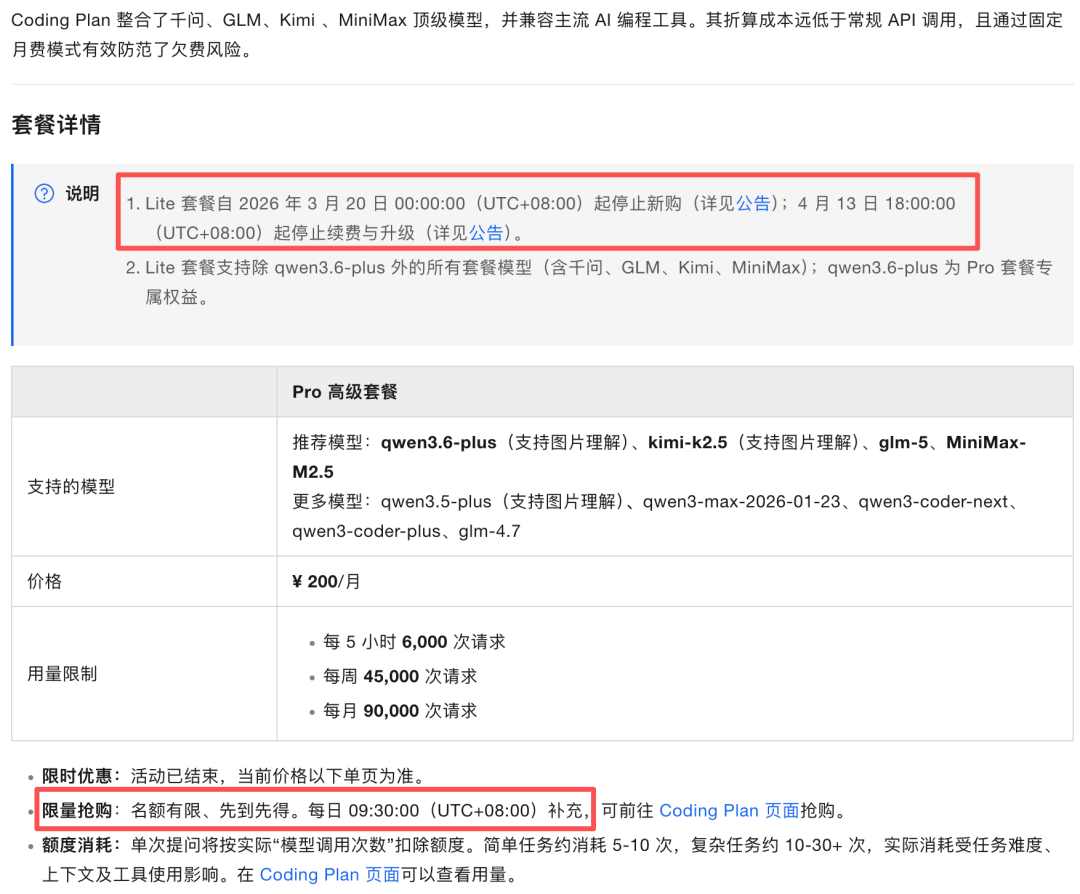The image size is (1080, 894).
Task: Click the 每 5 小时 6,000 次请求 item
Action: (x=415, y=642)
